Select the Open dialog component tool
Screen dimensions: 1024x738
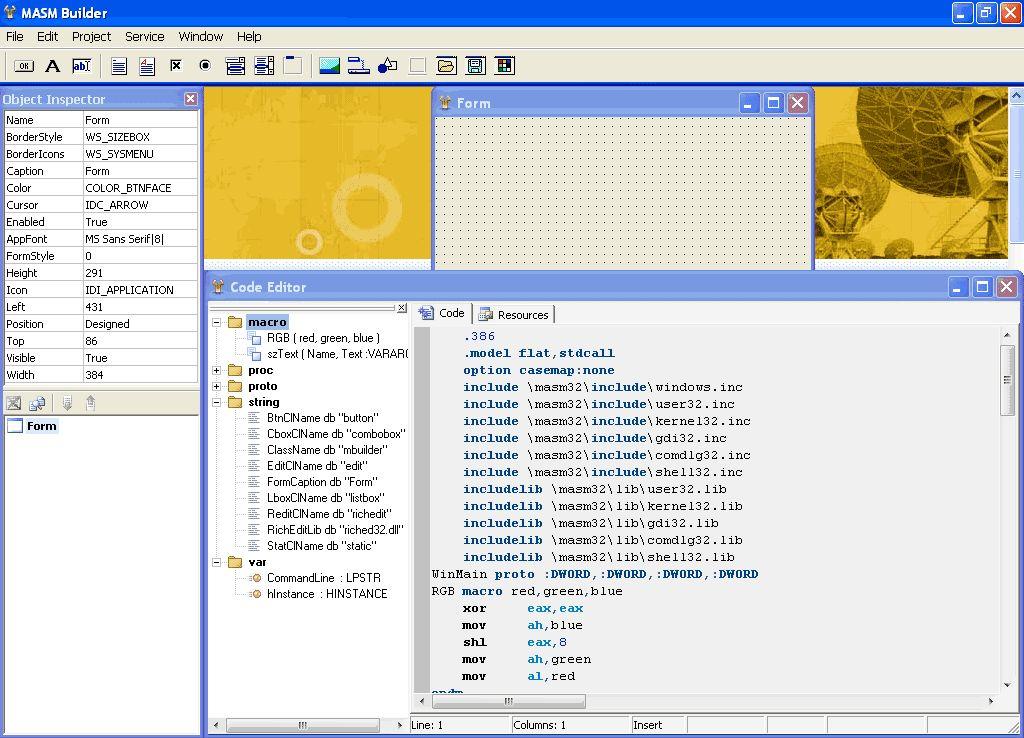coord(446,65)
